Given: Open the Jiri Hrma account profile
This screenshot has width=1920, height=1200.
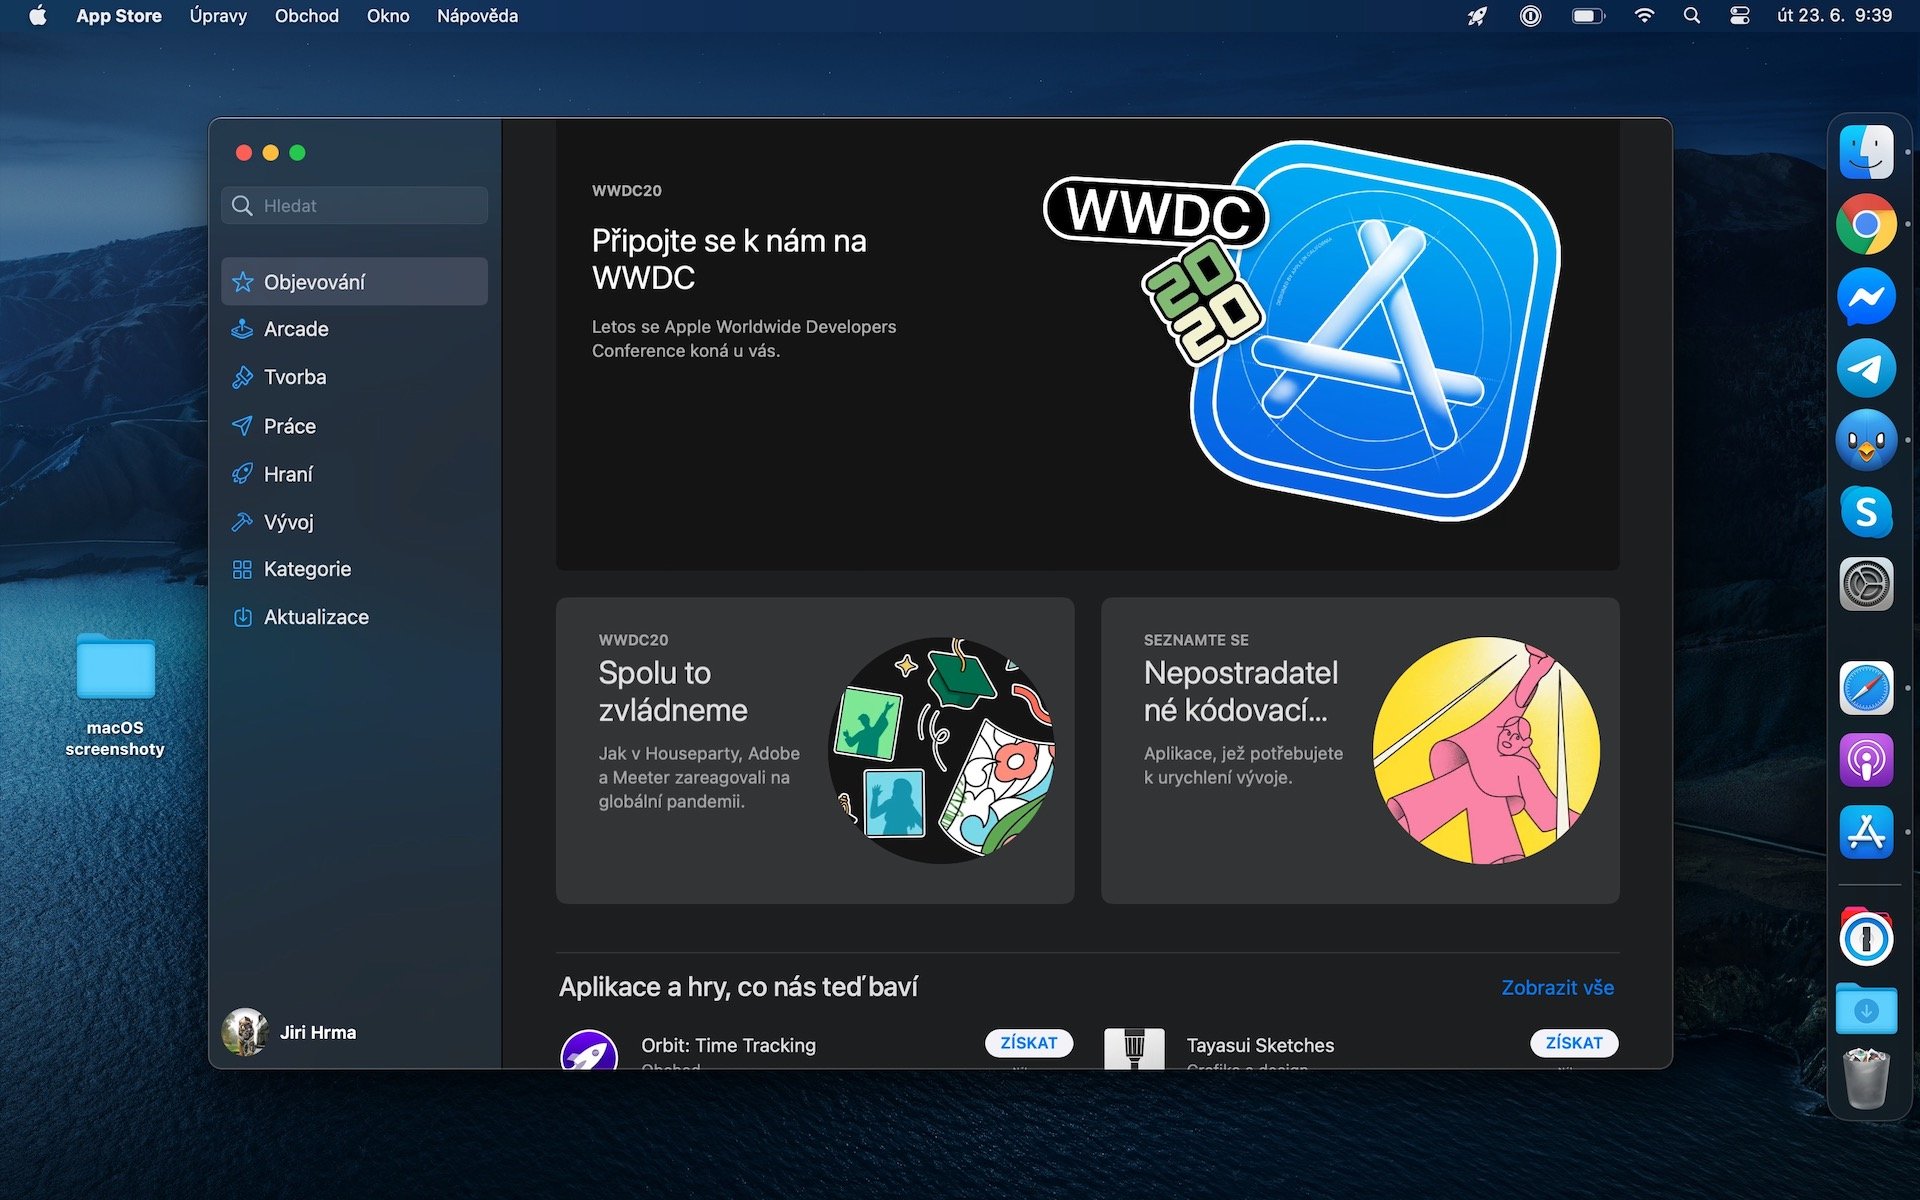Looking at the screenshot, I should [290, 1032].
